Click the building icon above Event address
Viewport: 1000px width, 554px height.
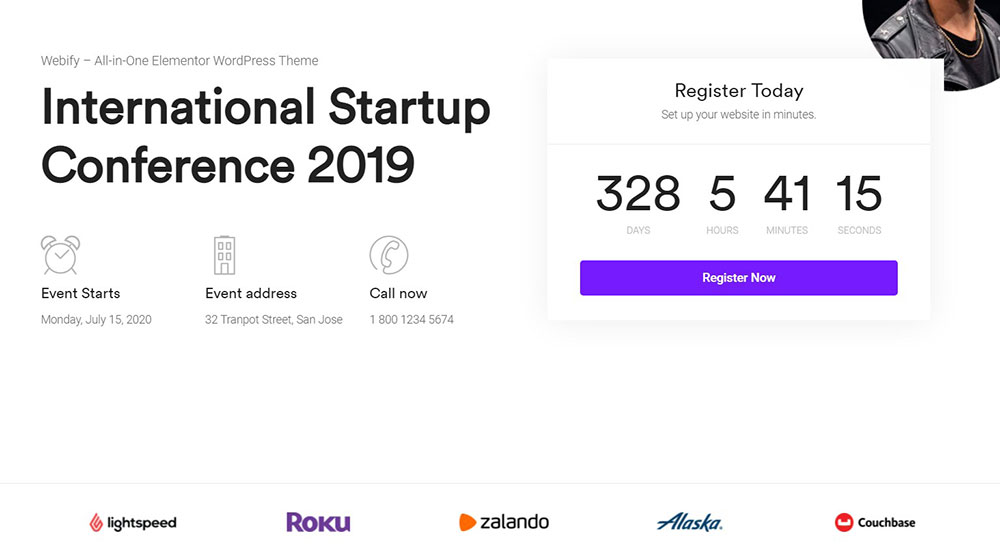point(224,255)
